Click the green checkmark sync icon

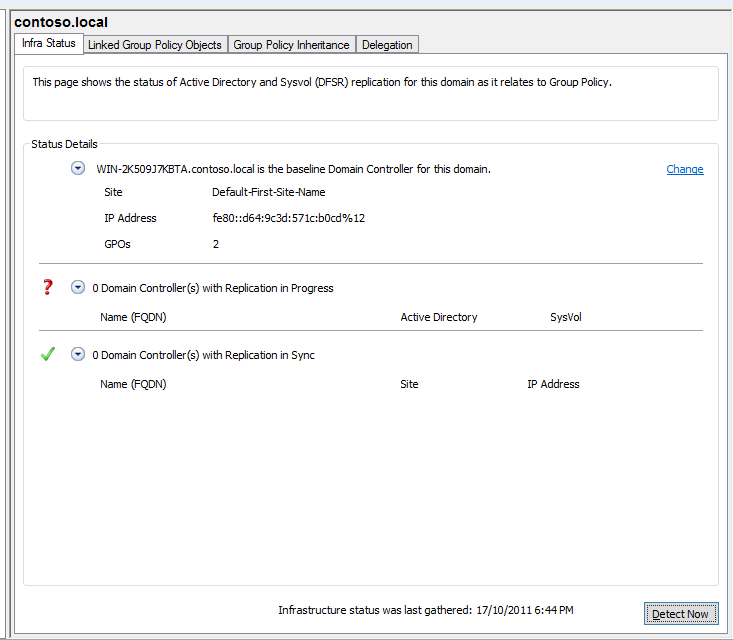pyautogui.click(x=47, y=355)
